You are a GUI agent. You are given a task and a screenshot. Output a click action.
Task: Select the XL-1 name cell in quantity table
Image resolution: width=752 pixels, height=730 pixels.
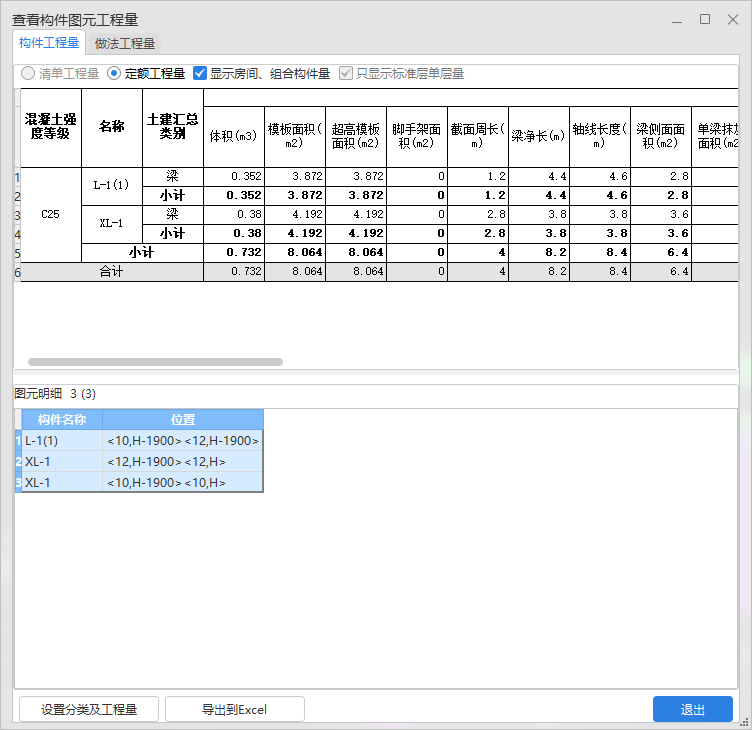pos(112,224)
